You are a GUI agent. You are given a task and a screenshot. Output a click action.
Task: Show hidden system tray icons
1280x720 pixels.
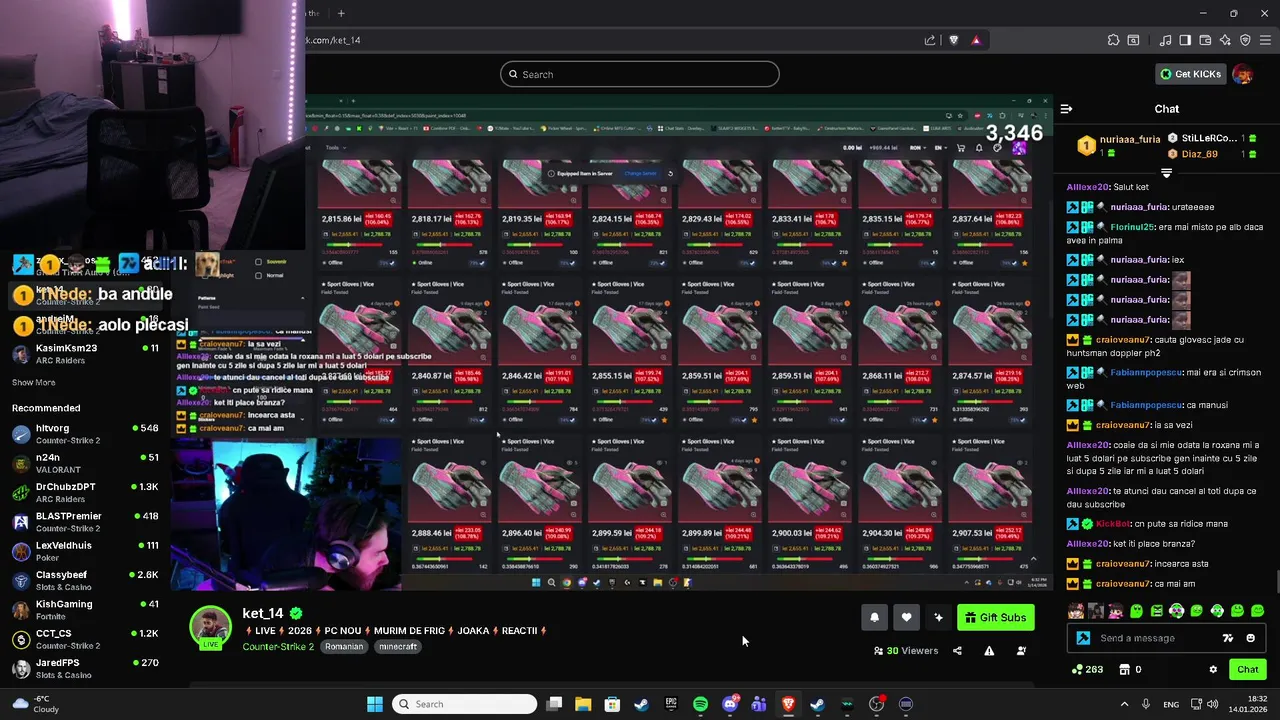(1124, 704)
